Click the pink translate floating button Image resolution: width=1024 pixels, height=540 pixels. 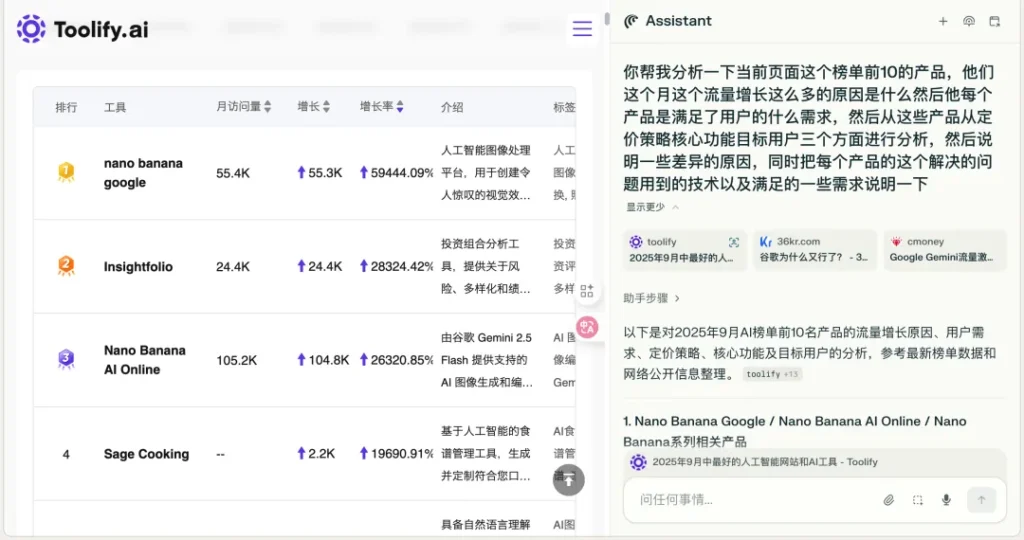coord(587,327)
